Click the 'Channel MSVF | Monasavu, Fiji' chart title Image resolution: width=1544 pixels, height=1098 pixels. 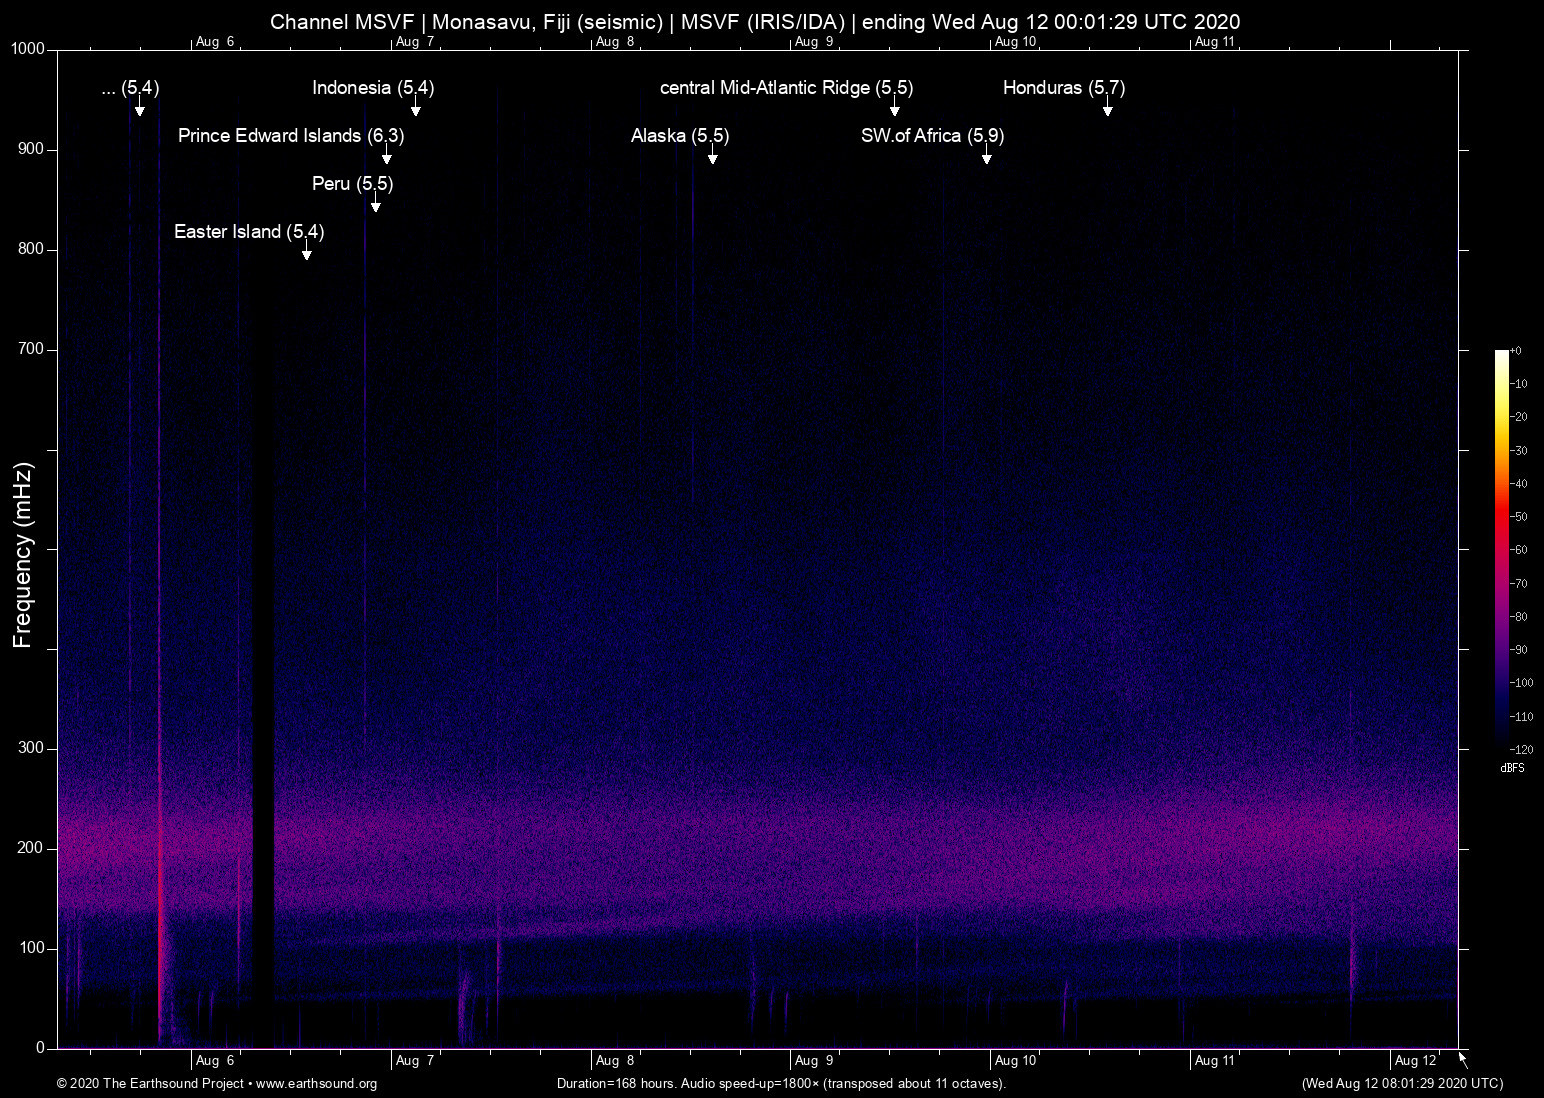coord(756,22)
